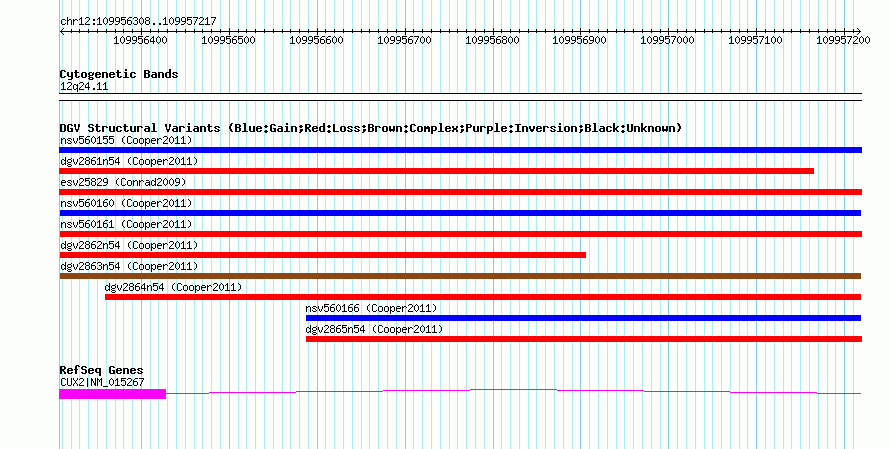Click ruler position 109956700
890x449 pixels.
[x=405, y=40]
